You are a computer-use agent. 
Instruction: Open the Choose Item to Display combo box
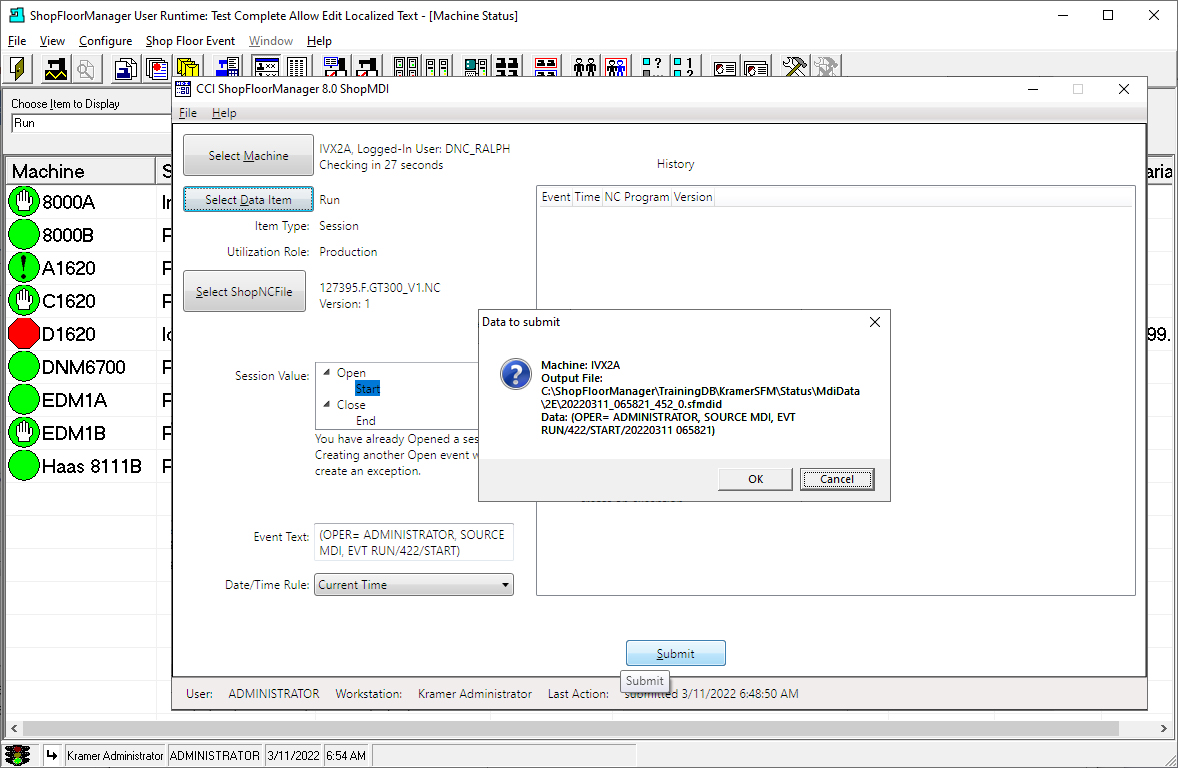point(92,123)
